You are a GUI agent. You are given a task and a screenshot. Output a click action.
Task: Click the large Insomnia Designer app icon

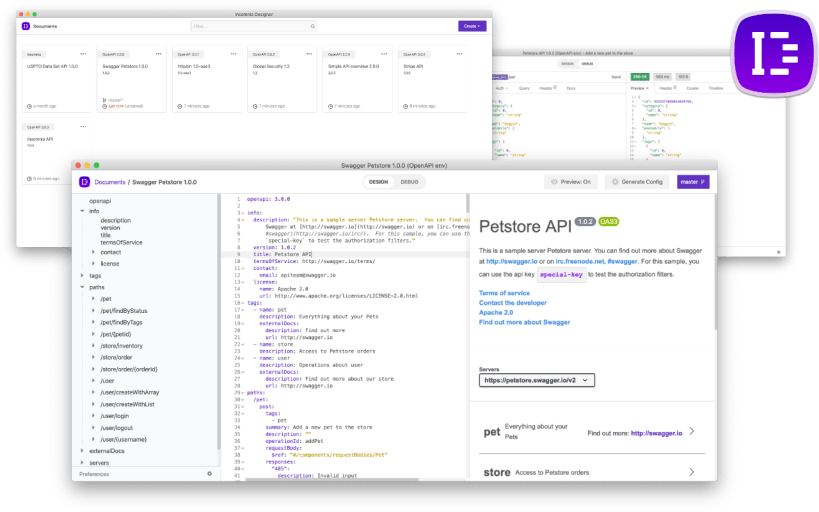click(x=774, y=54)
